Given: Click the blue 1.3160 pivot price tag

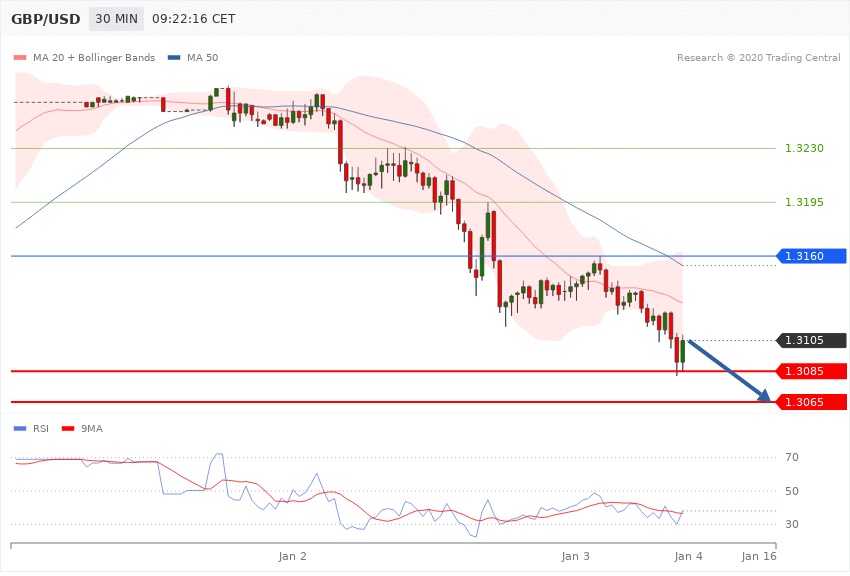Looking at the screenshot, I should 812,256.
